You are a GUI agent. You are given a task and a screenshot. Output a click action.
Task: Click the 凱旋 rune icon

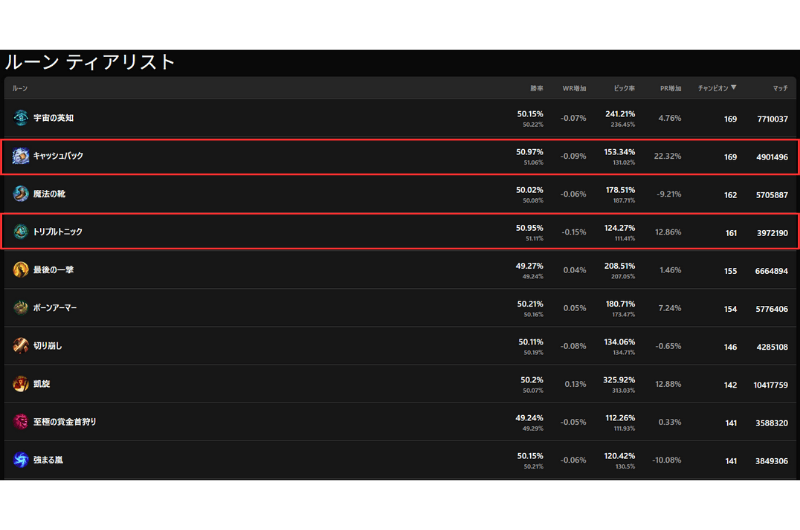(x=21, y=384)
